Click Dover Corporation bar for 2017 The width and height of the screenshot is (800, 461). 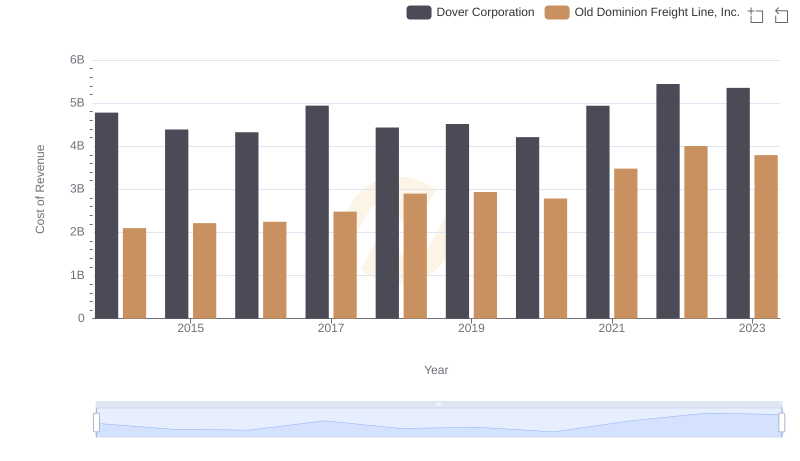point(317,212)
